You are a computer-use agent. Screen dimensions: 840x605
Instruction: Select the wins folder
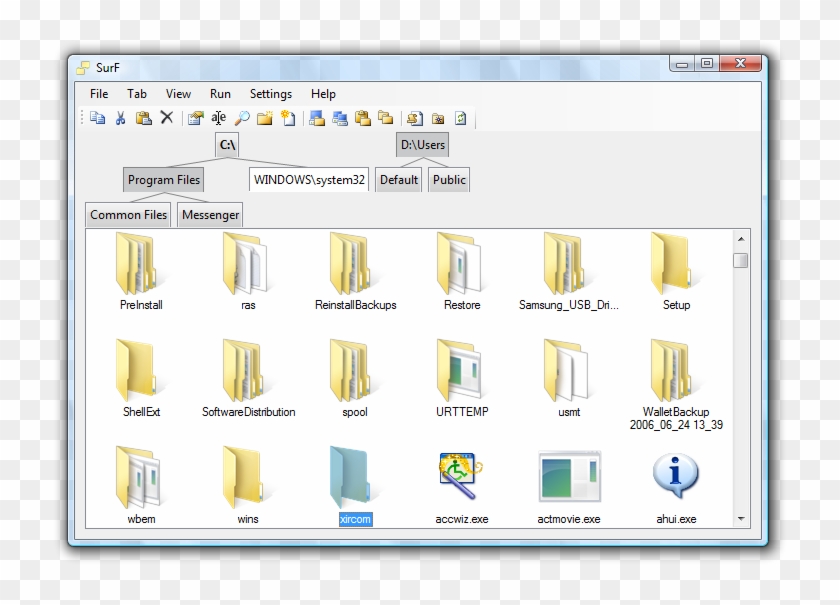pos(248,486)
